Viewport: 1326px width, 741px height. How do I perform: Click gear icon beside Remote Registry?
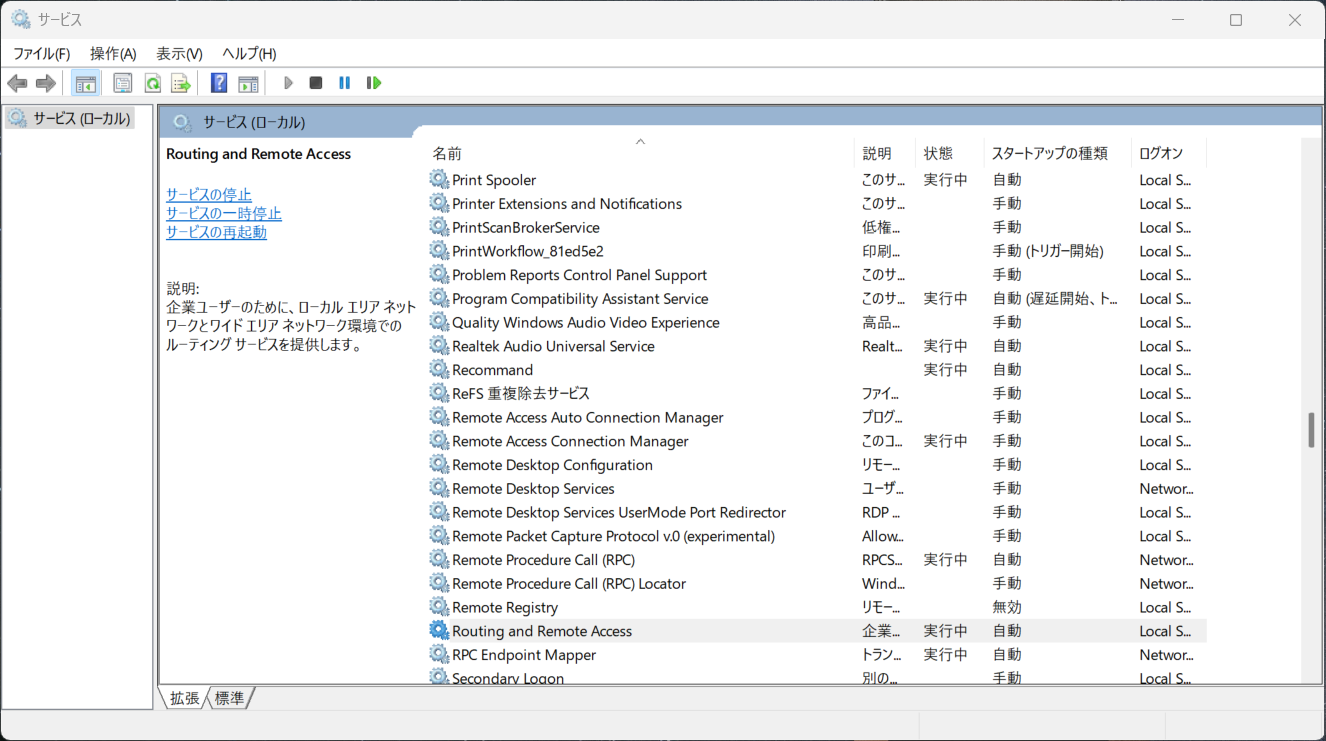[439, 607]
